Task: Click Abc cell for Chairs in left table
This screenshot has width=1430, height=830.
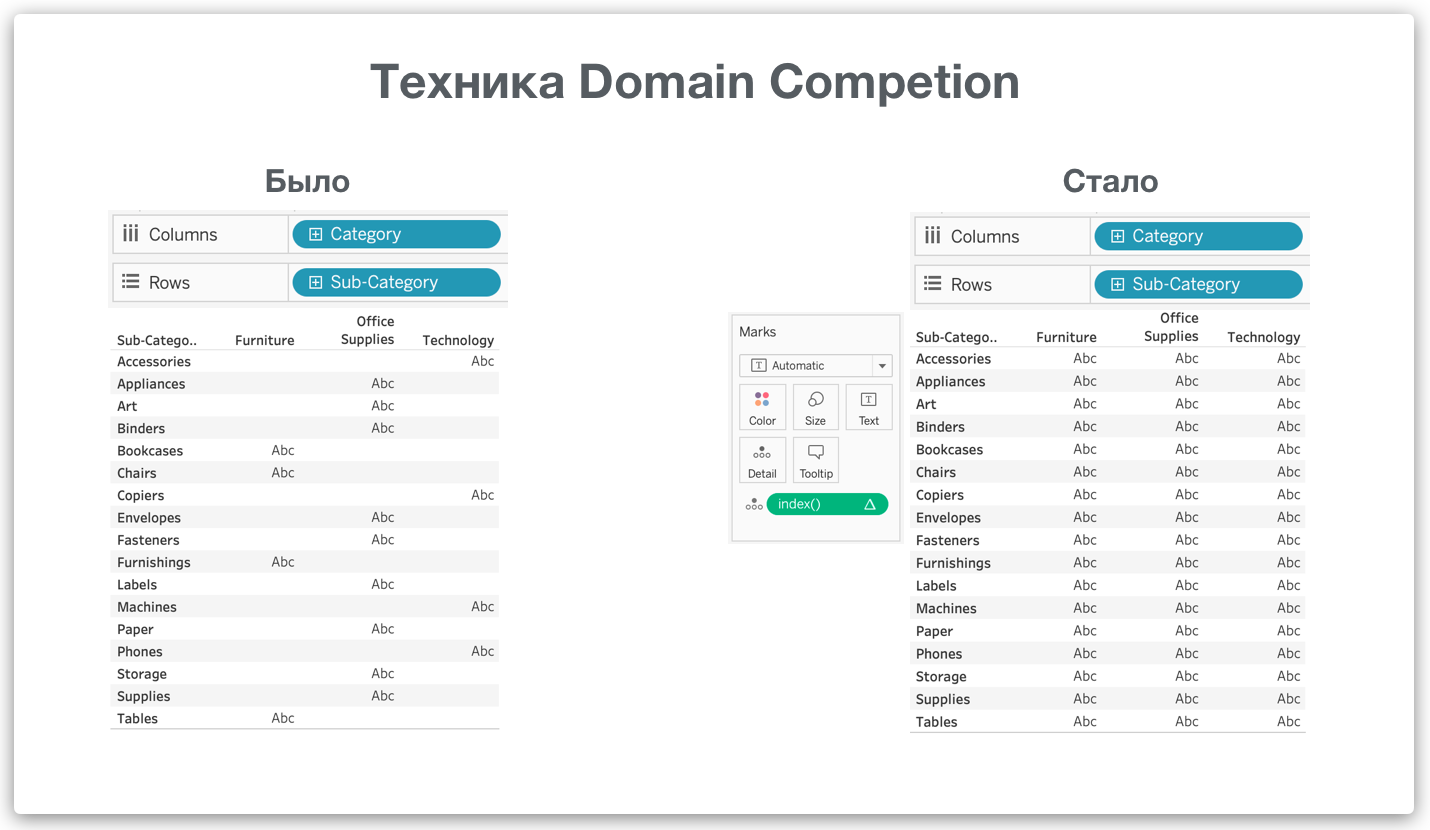Action: click(283, 472)
